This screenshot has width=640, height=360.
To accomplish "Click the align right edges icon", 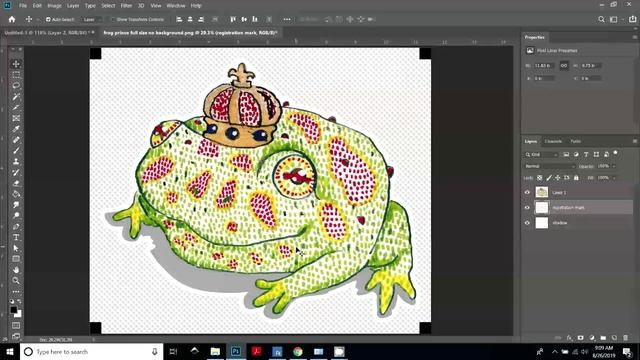I will click(201, 19).
